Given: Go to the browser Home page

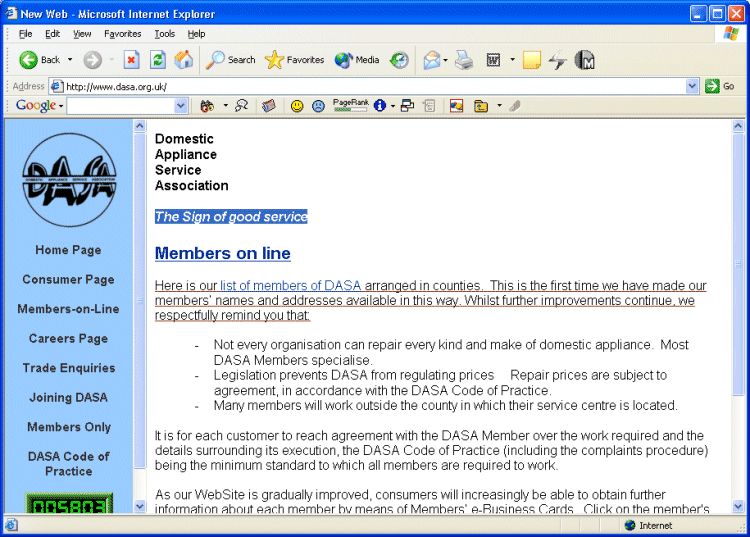Looking at the screenshot, I should (184, 60).
